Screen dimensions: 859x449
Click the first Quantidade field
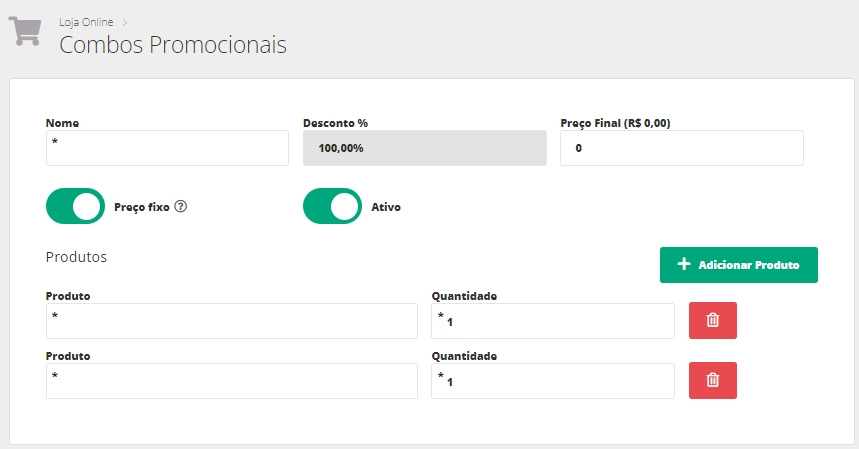click(553, 321)
